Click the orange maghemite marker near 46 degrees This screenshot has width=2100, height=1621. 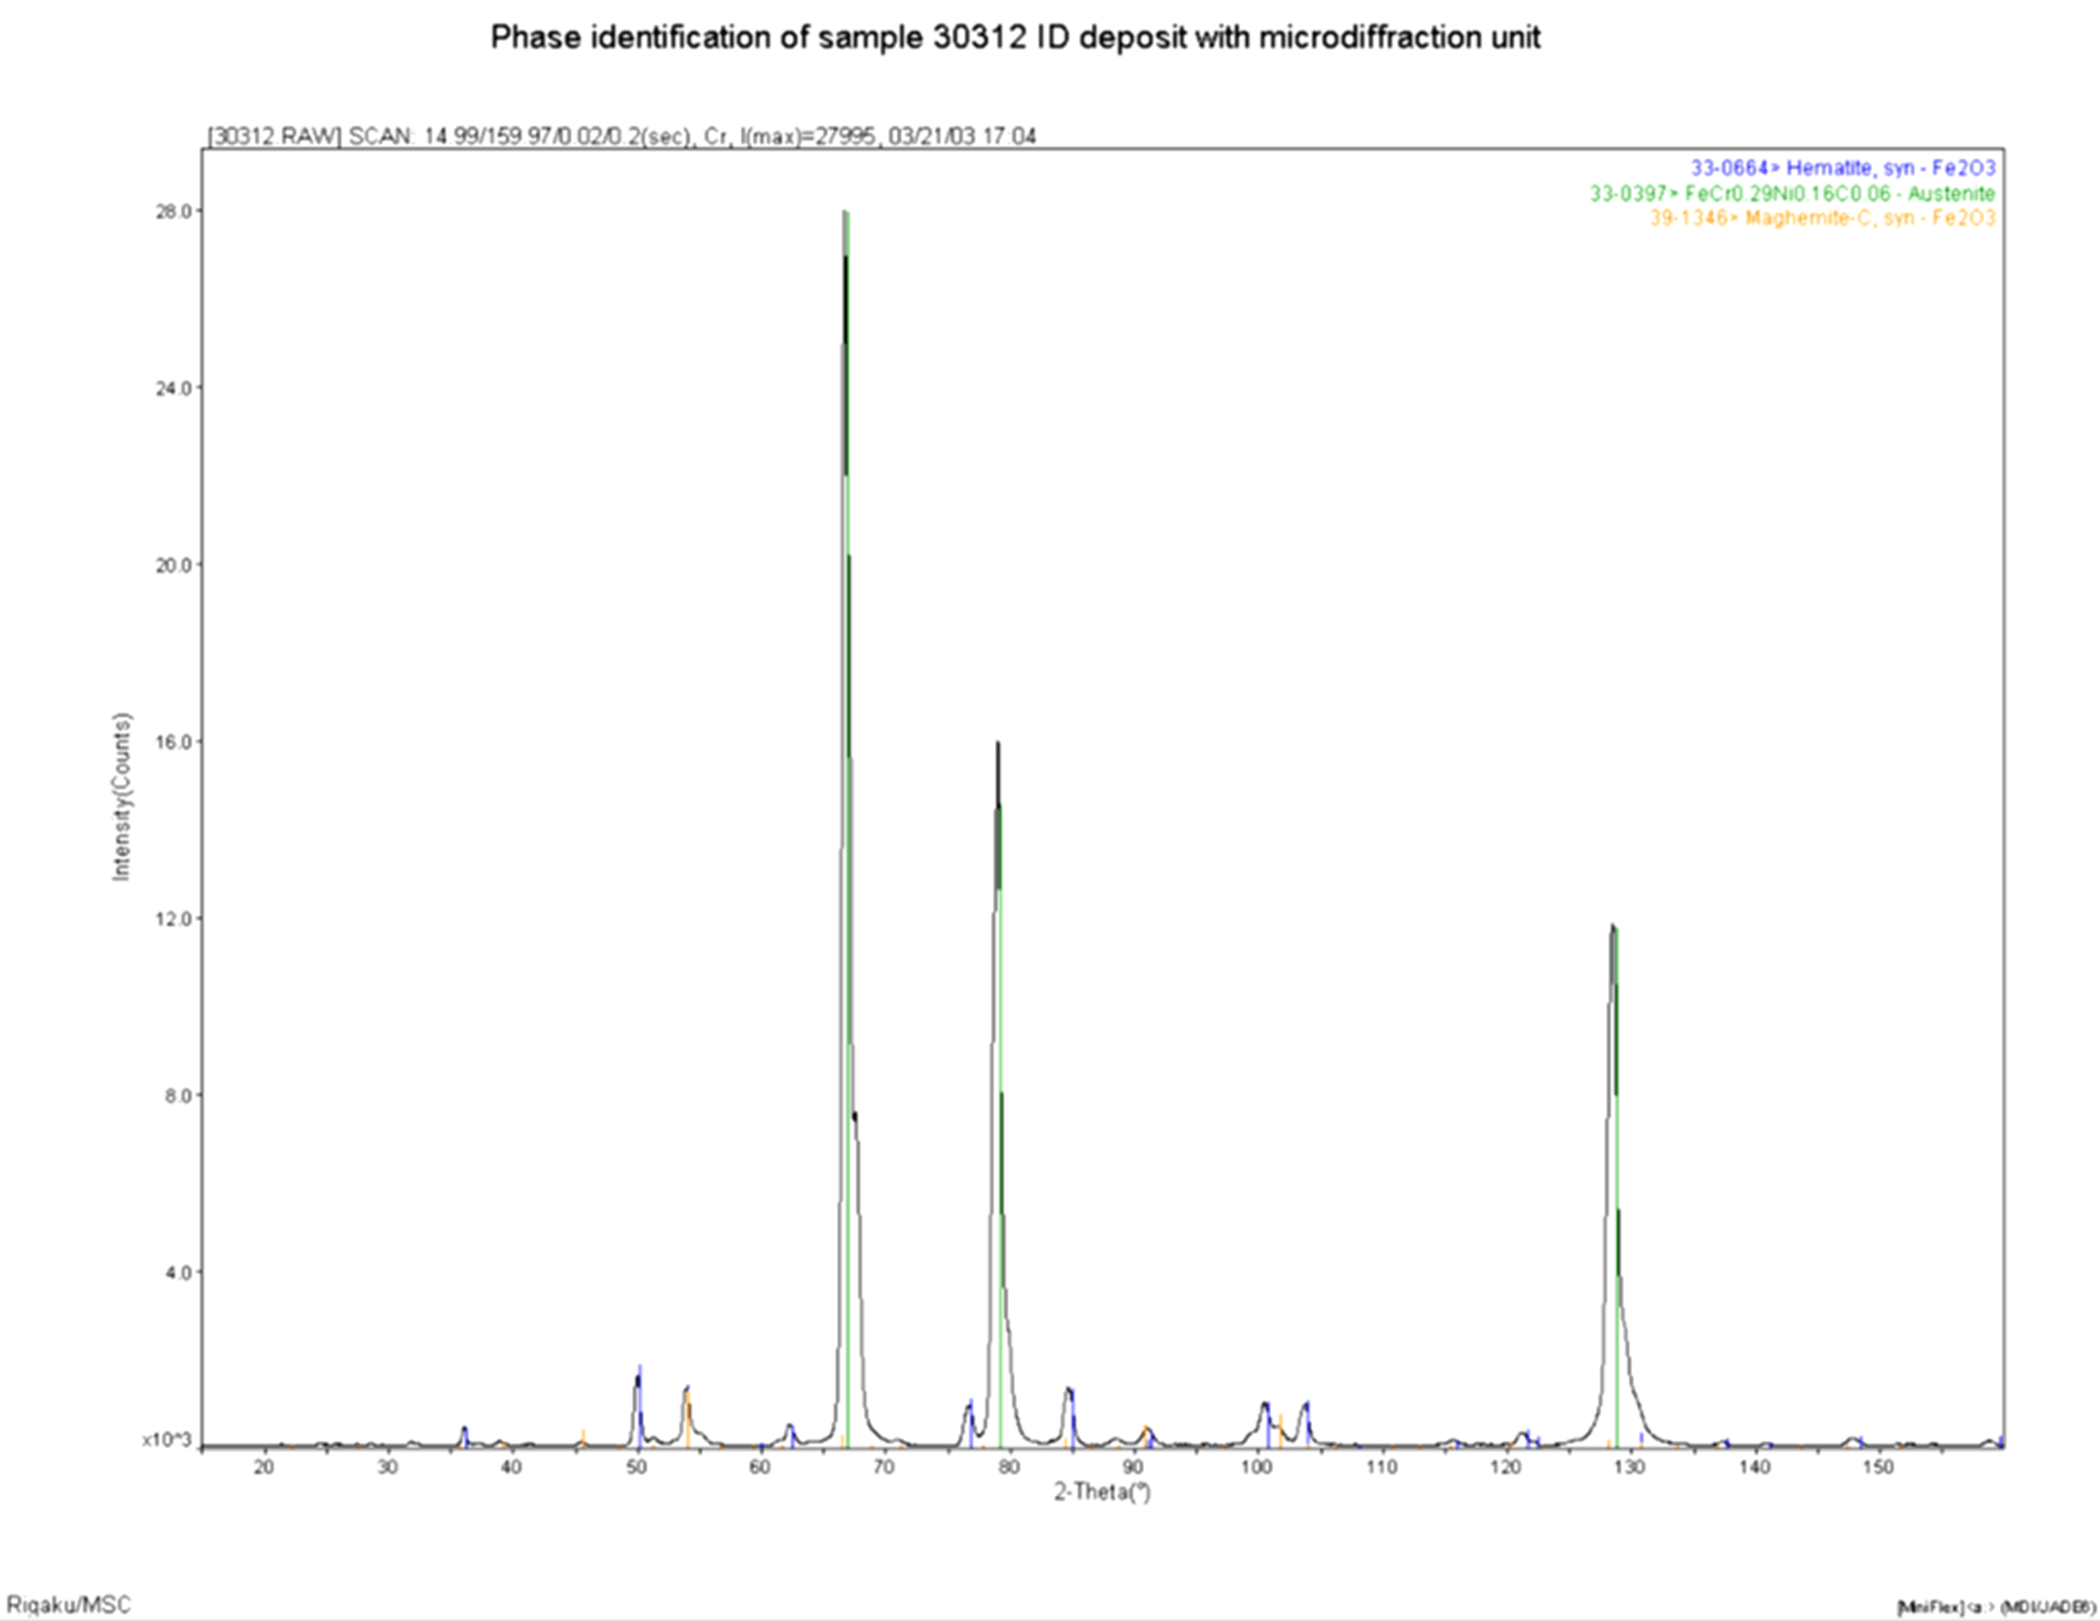click(583, 1438)
